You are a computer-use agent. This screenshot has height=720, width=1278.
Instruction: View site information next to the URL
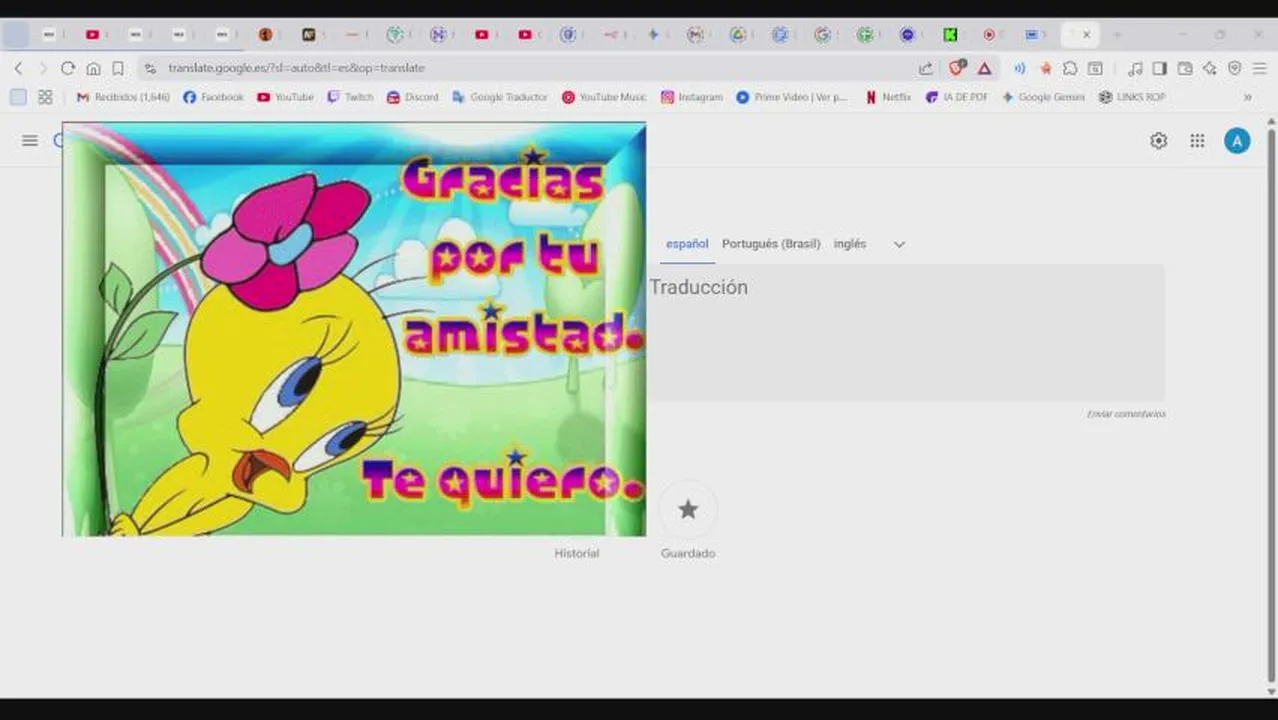coord(150,68)
